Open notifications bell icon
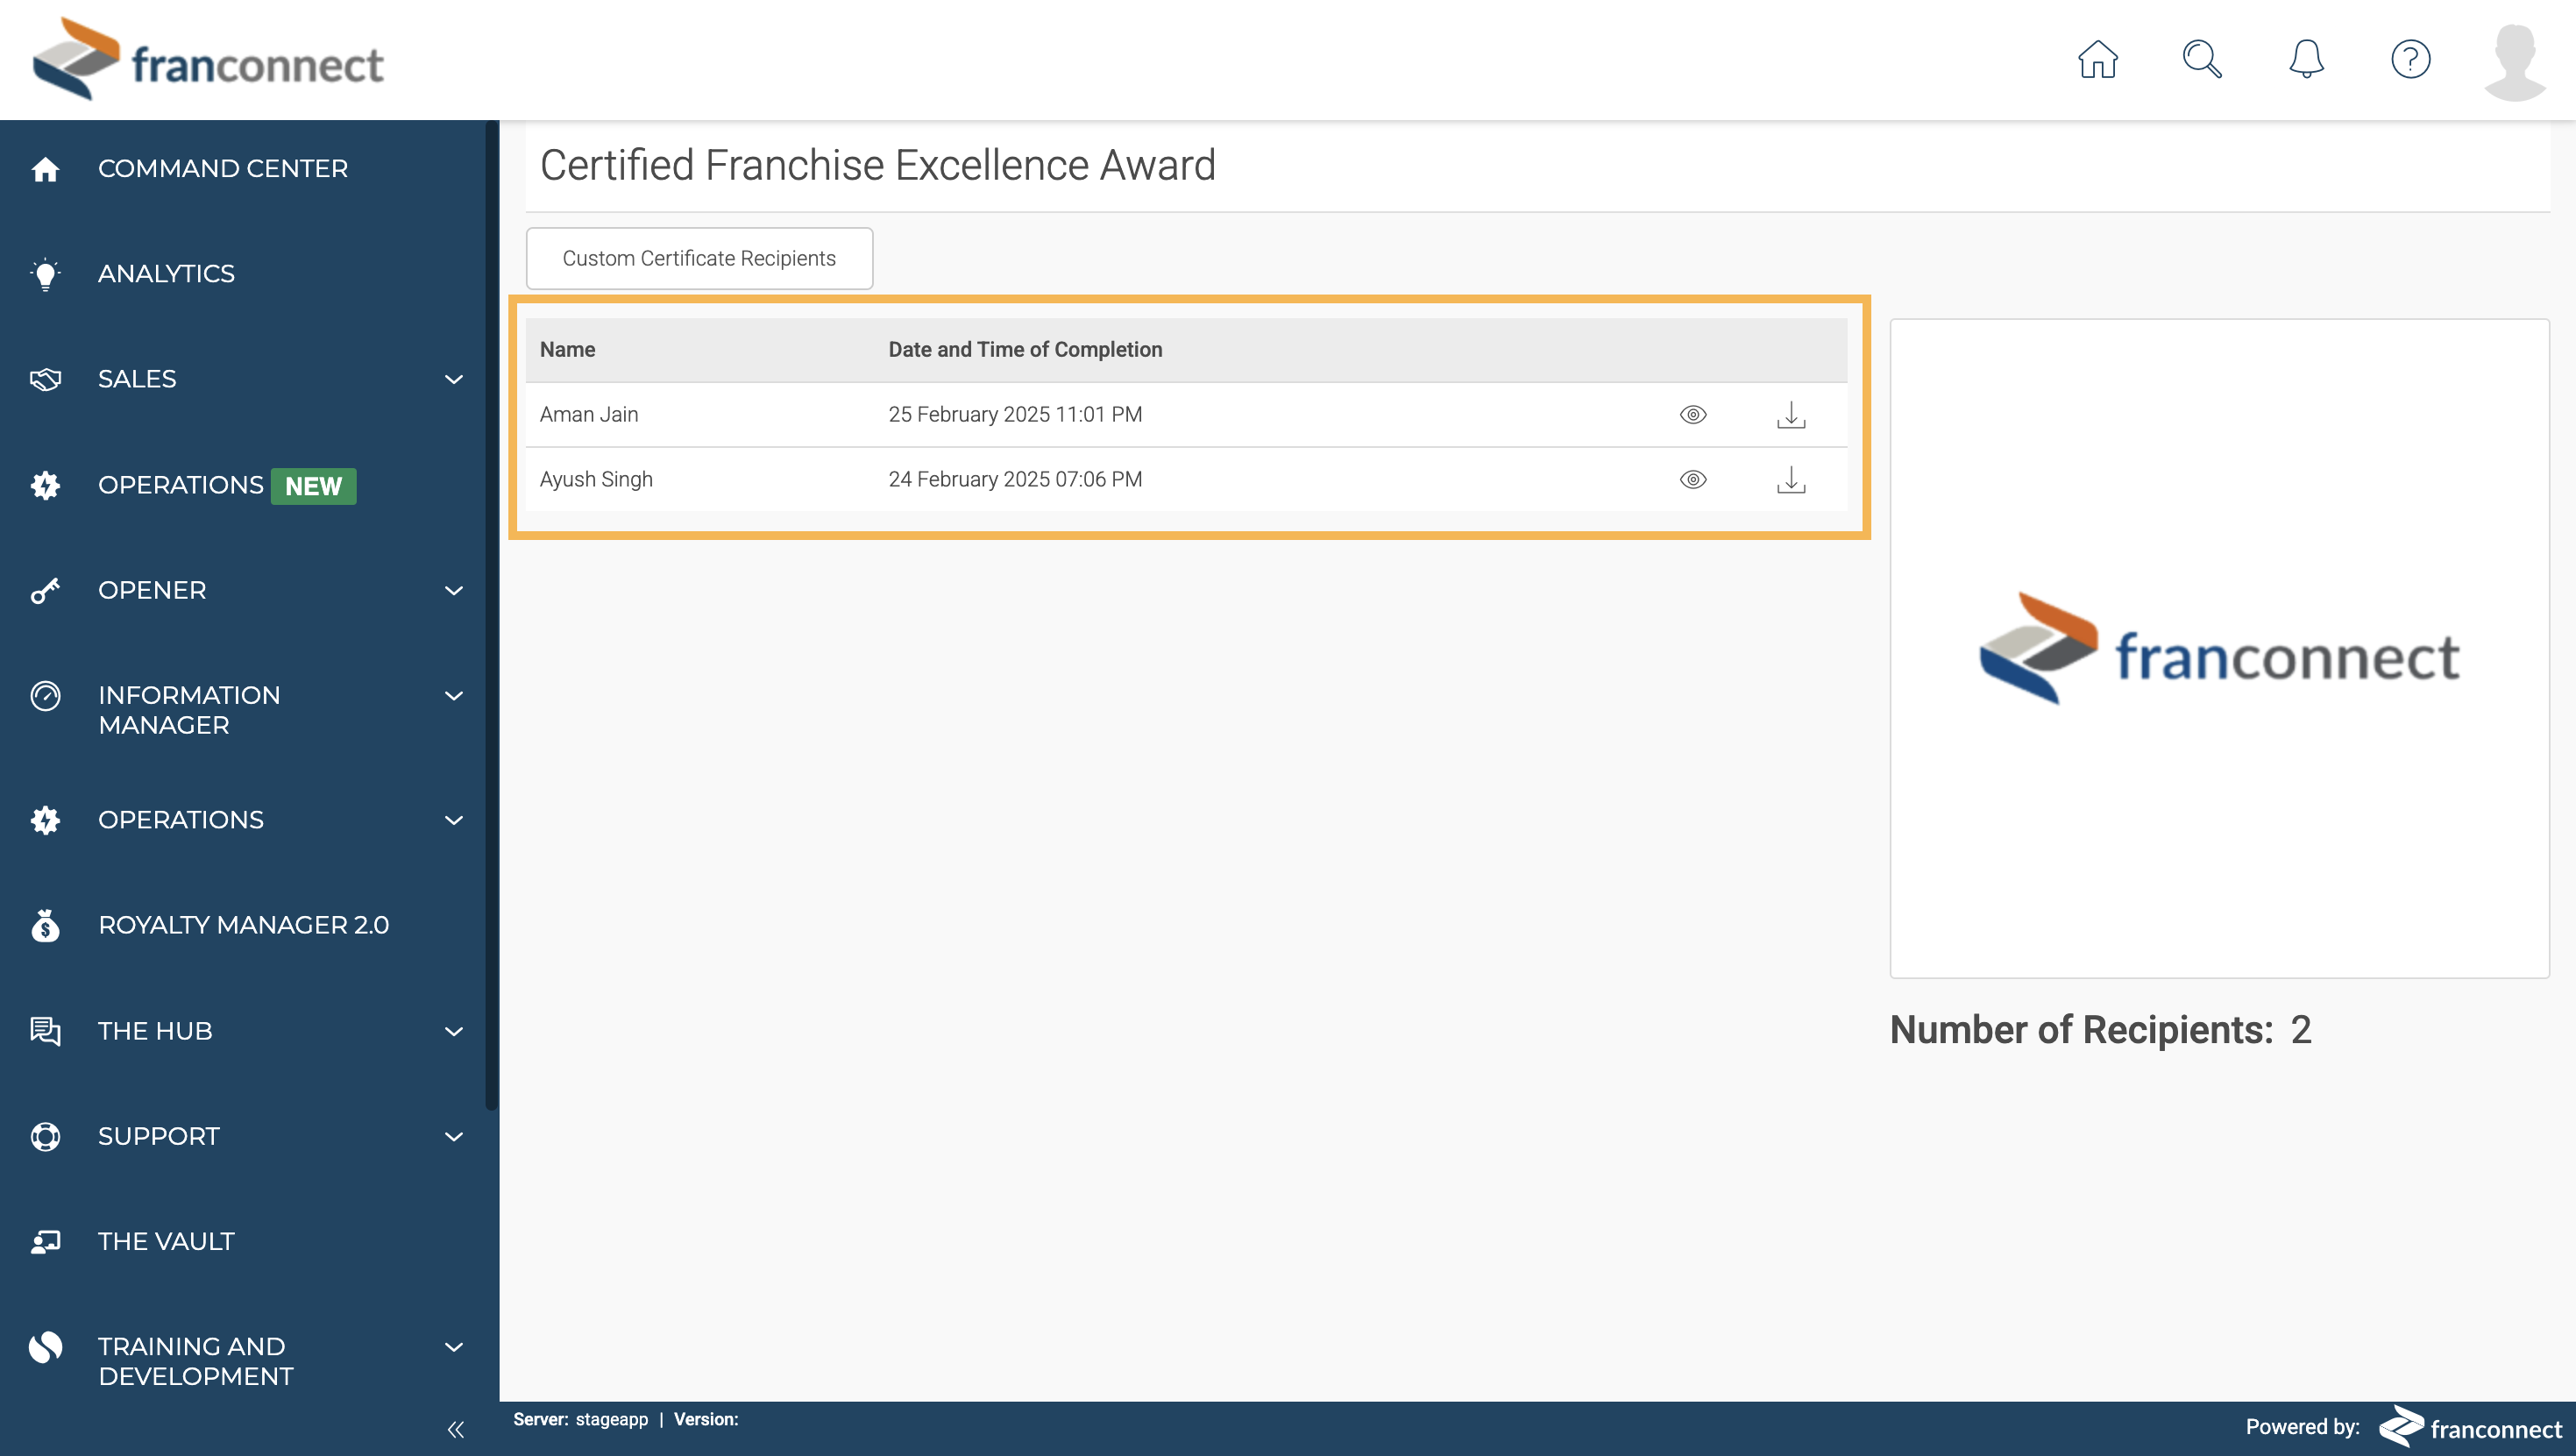 (2306, 59)
